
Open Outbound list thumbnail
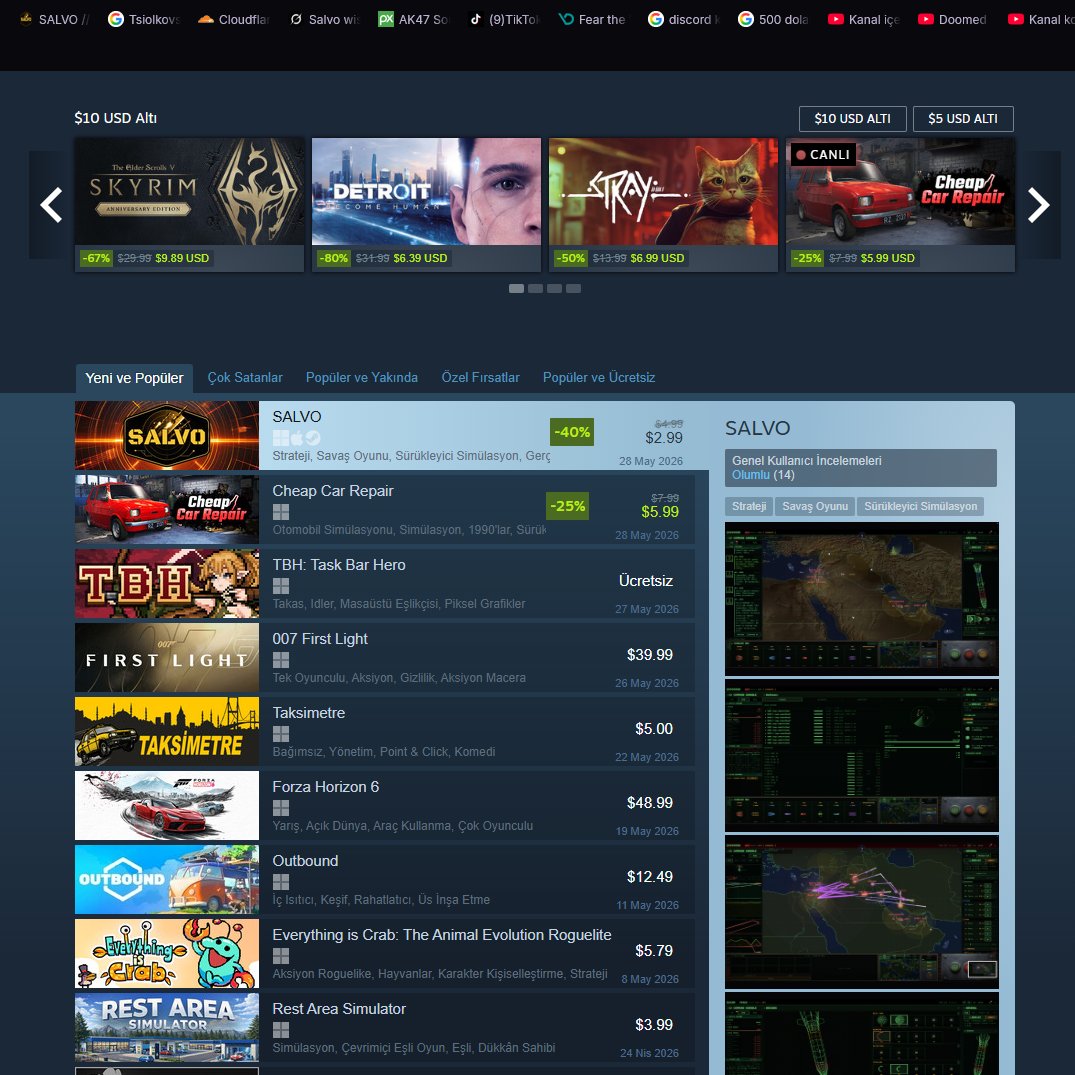[x=167, y=880]
